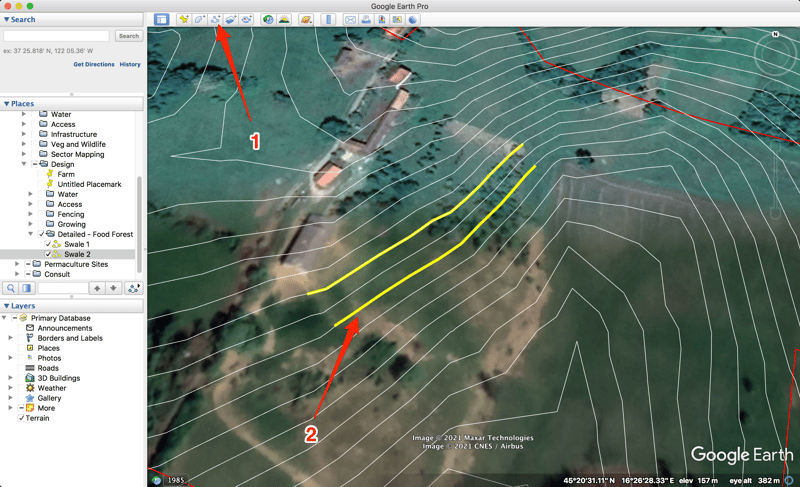Open historical imagery clock icon
Screen dimensions: 800x487
click(268, 19)
